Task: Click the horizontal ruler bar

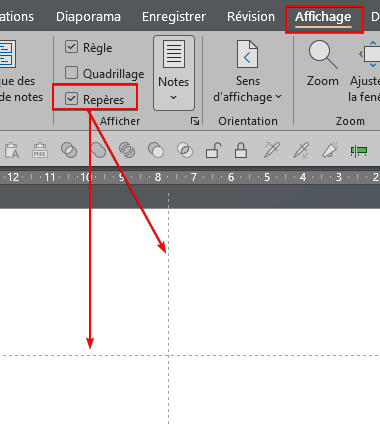Action: [x=190, y=177]
